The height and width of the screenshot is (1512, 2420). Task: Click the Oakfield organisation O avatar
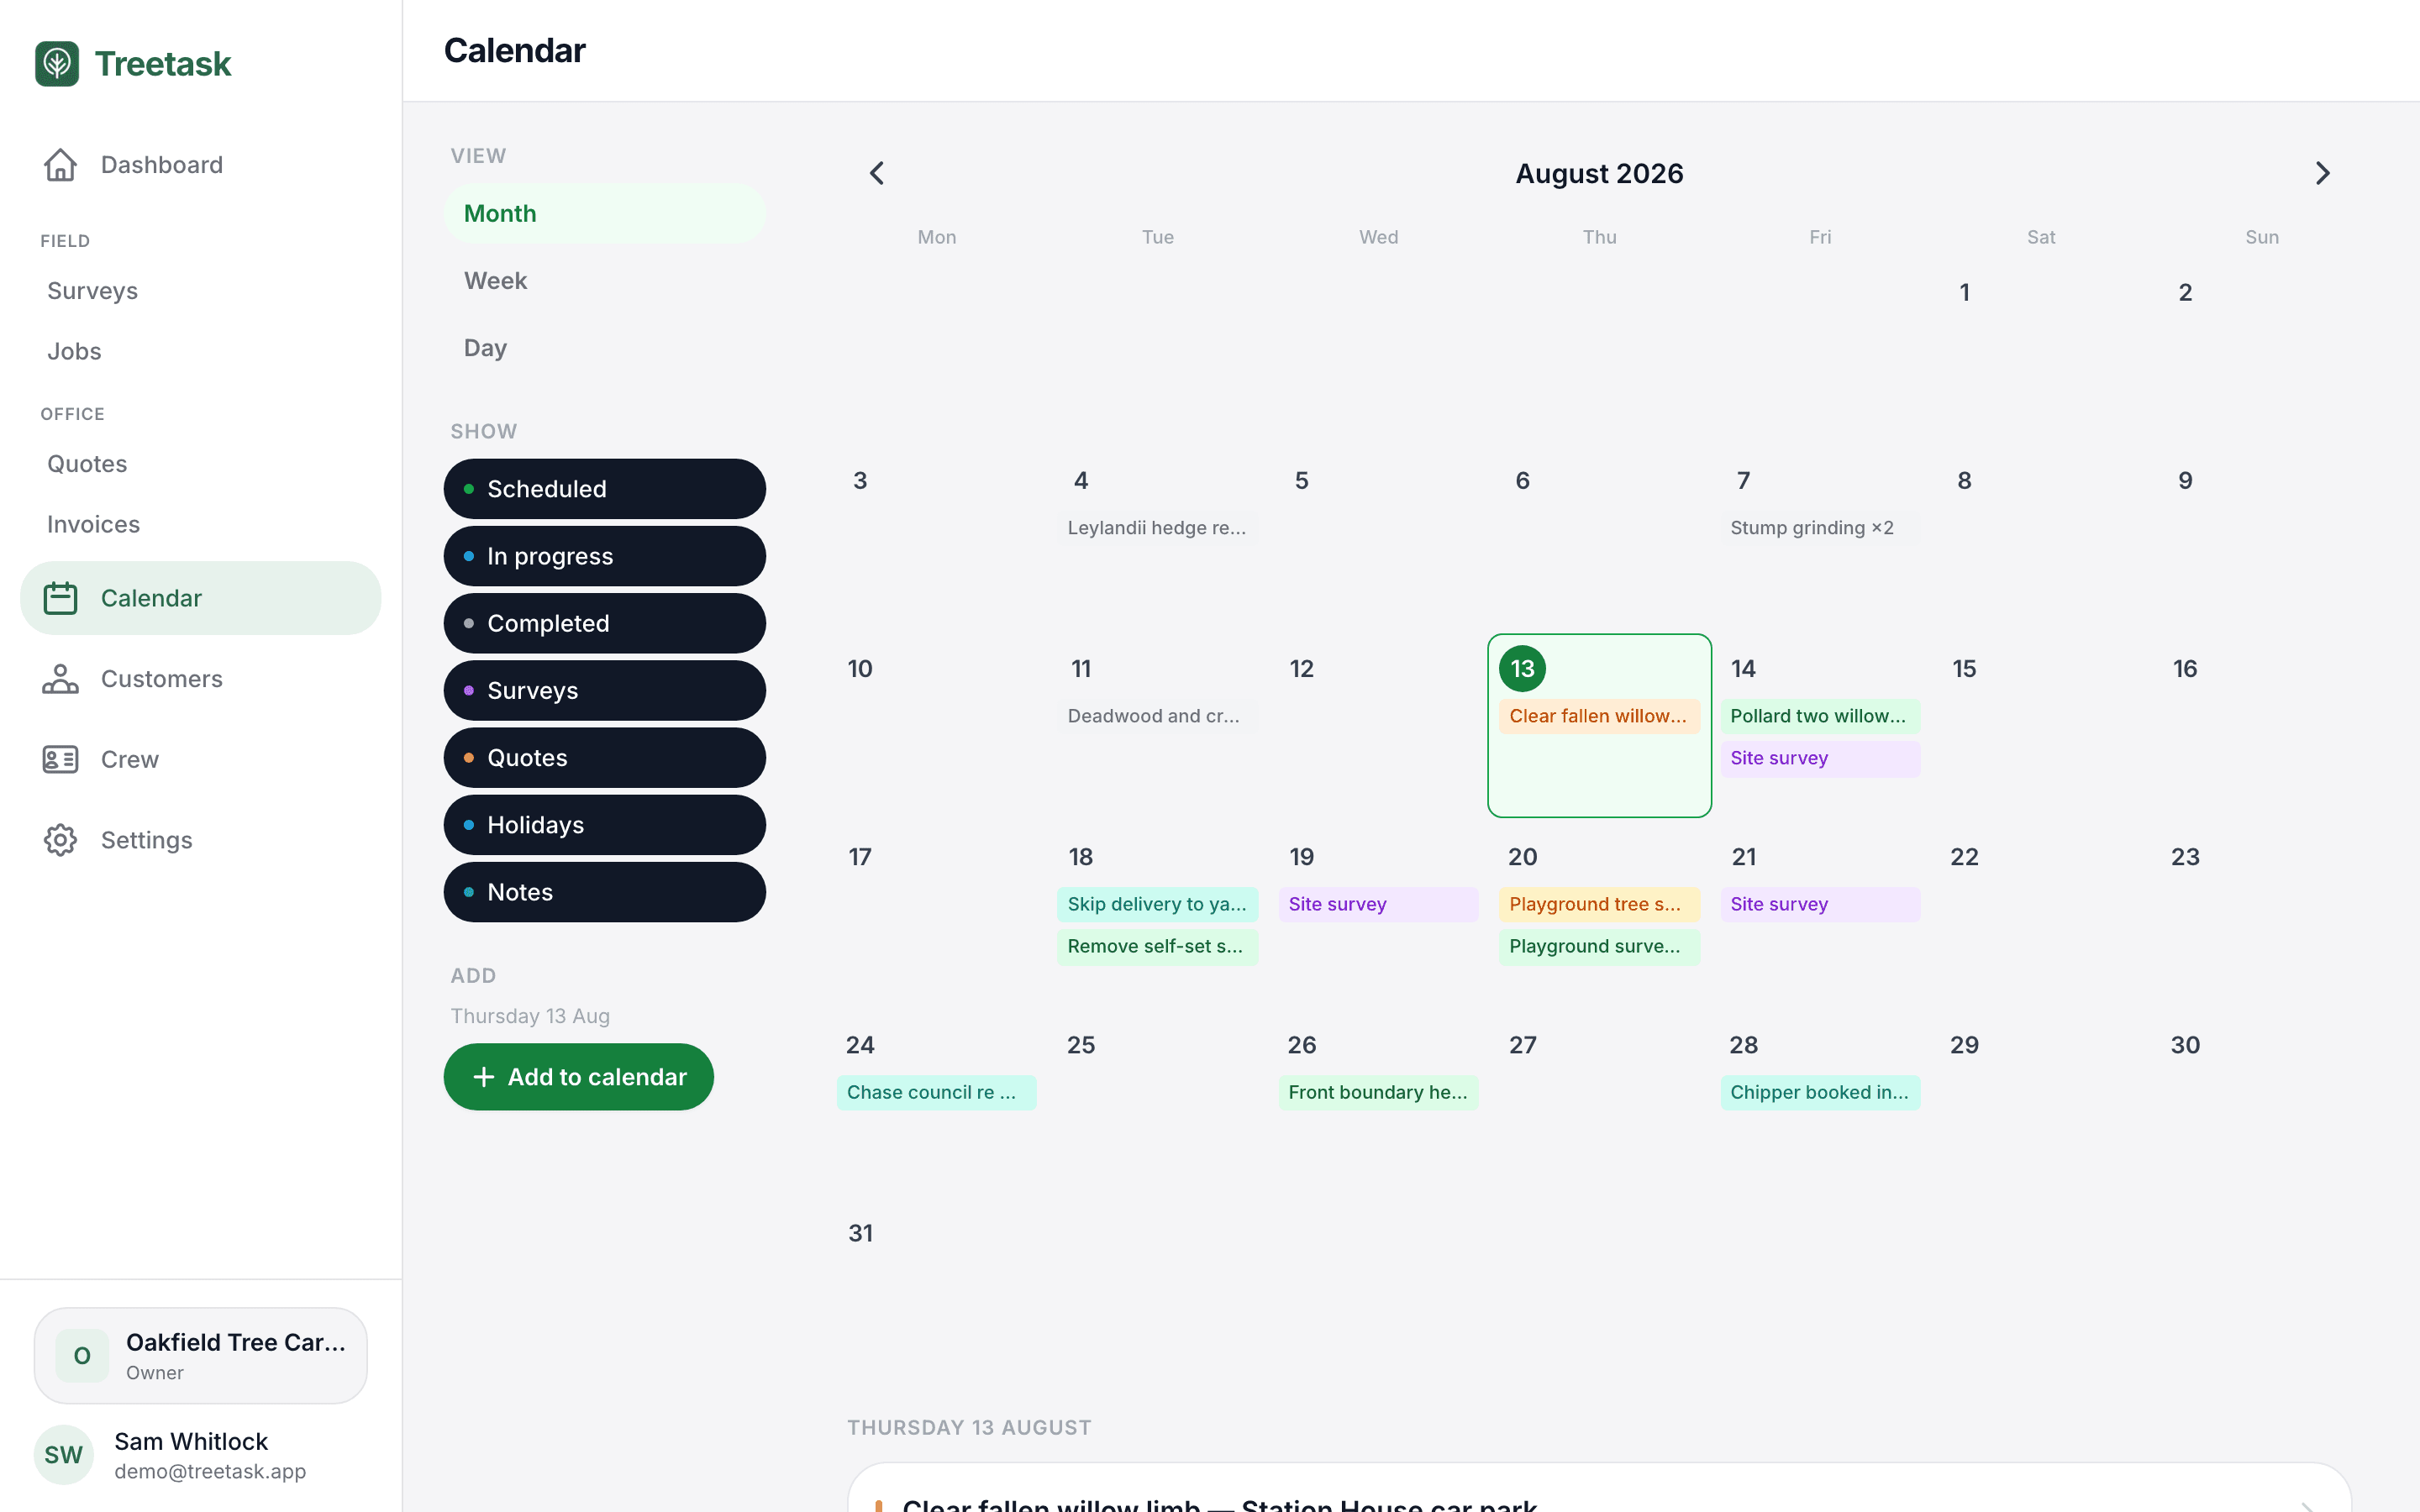click(x=82, y=1356)
